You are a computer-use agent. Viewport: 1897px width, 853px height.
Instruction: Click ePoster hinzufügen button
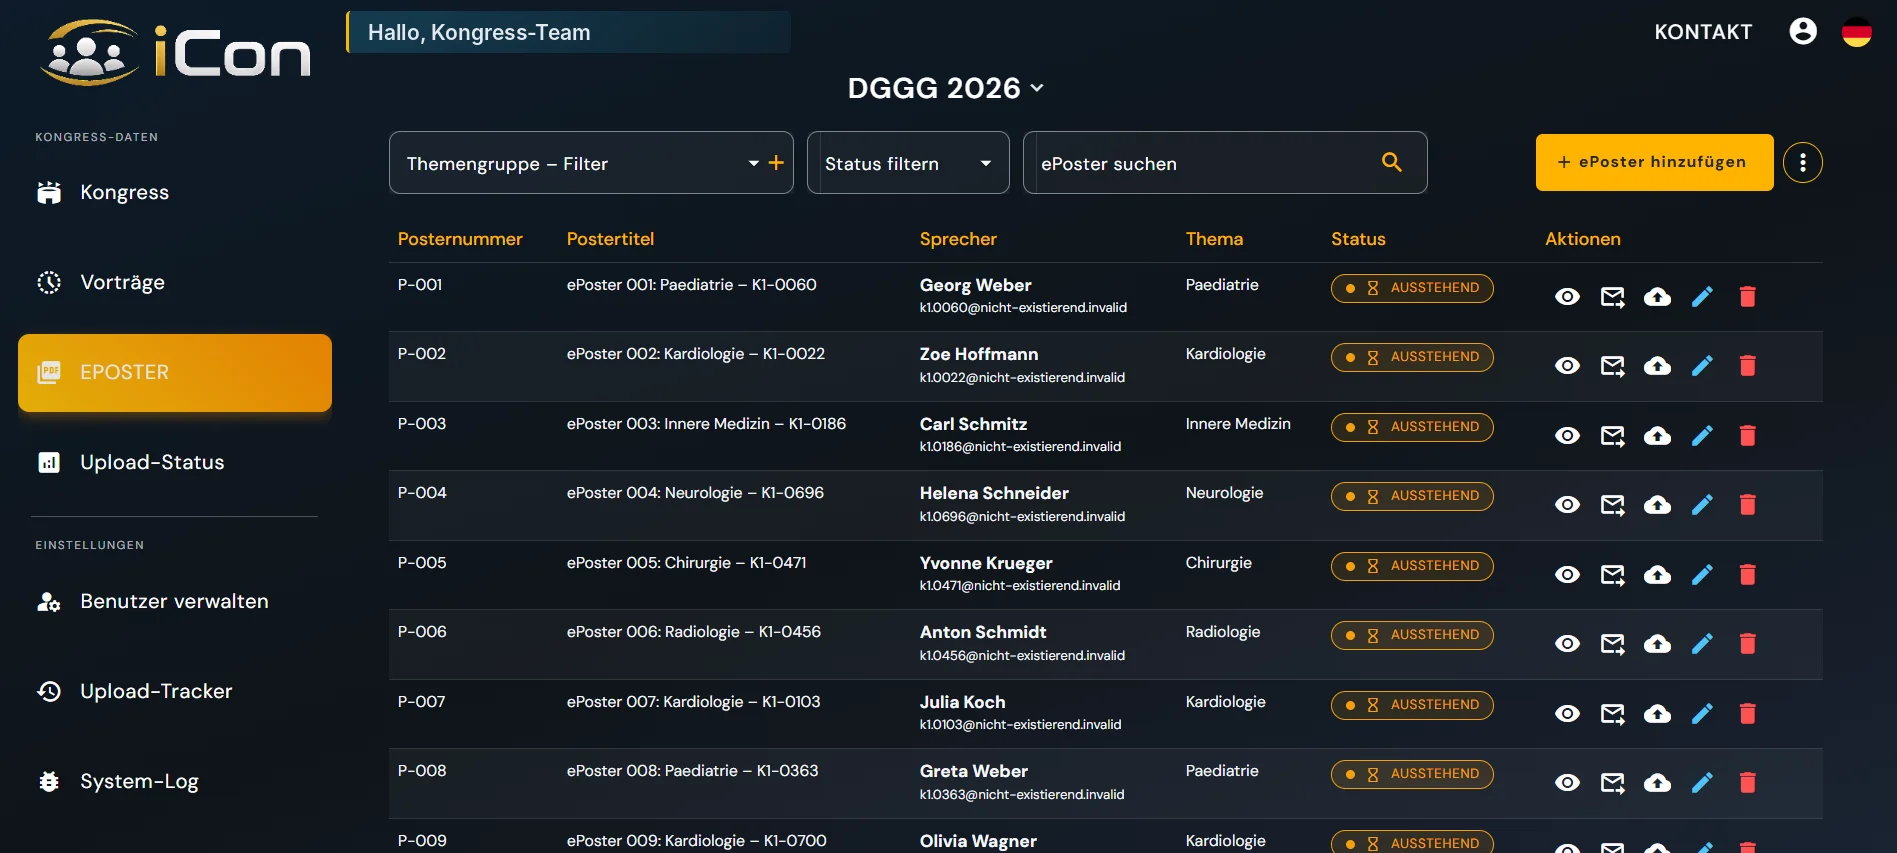click(1654, 162)
